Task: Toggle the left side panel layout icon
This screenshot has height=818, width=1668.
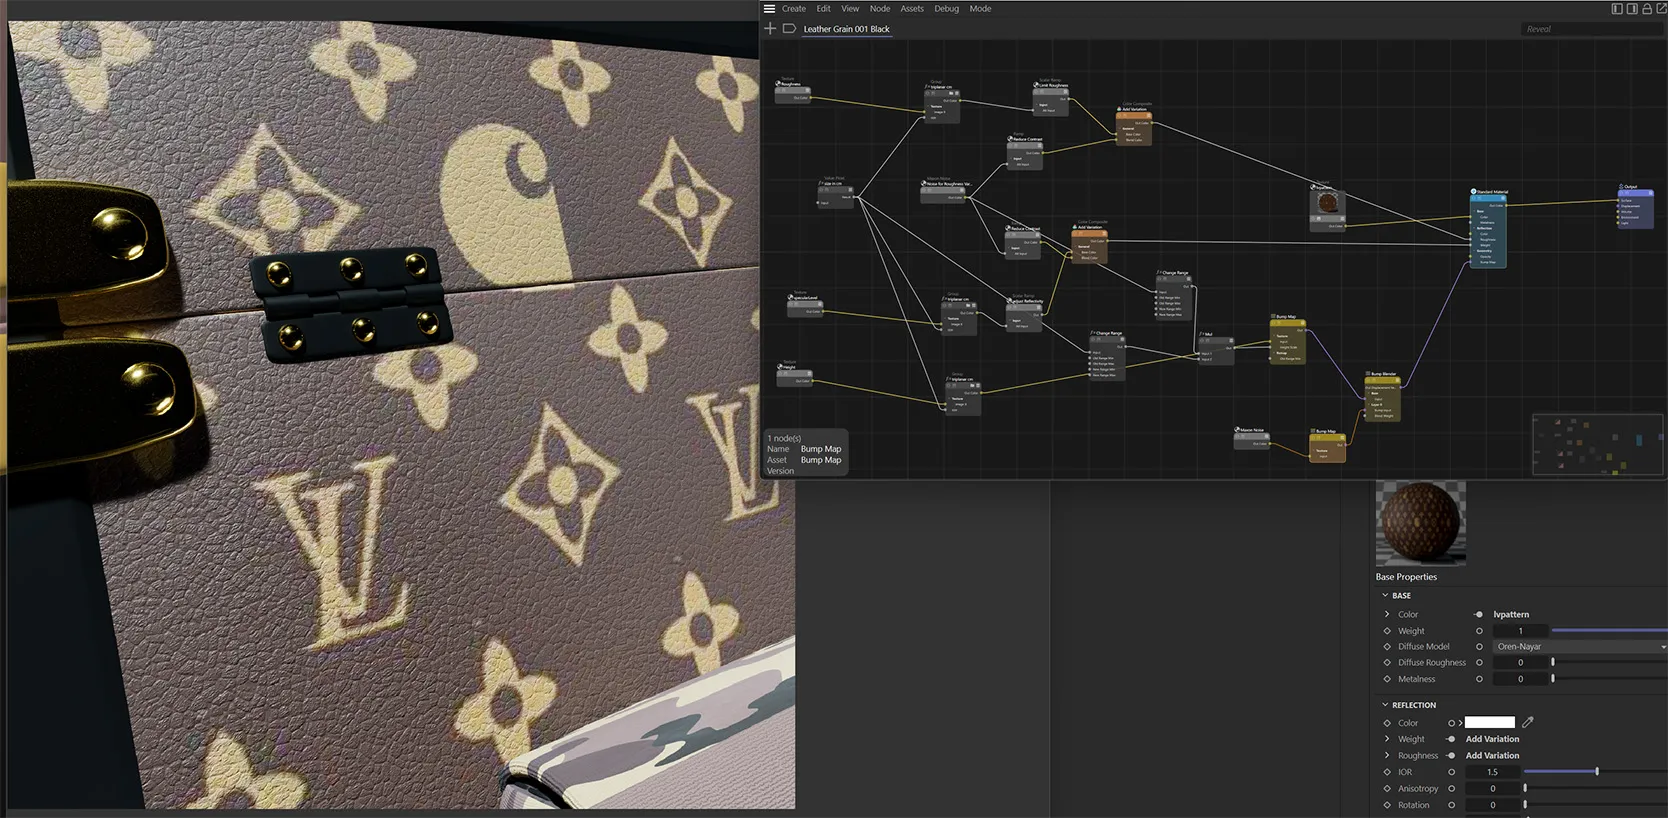Action: pyautogui.click(x=1617, y=8)
